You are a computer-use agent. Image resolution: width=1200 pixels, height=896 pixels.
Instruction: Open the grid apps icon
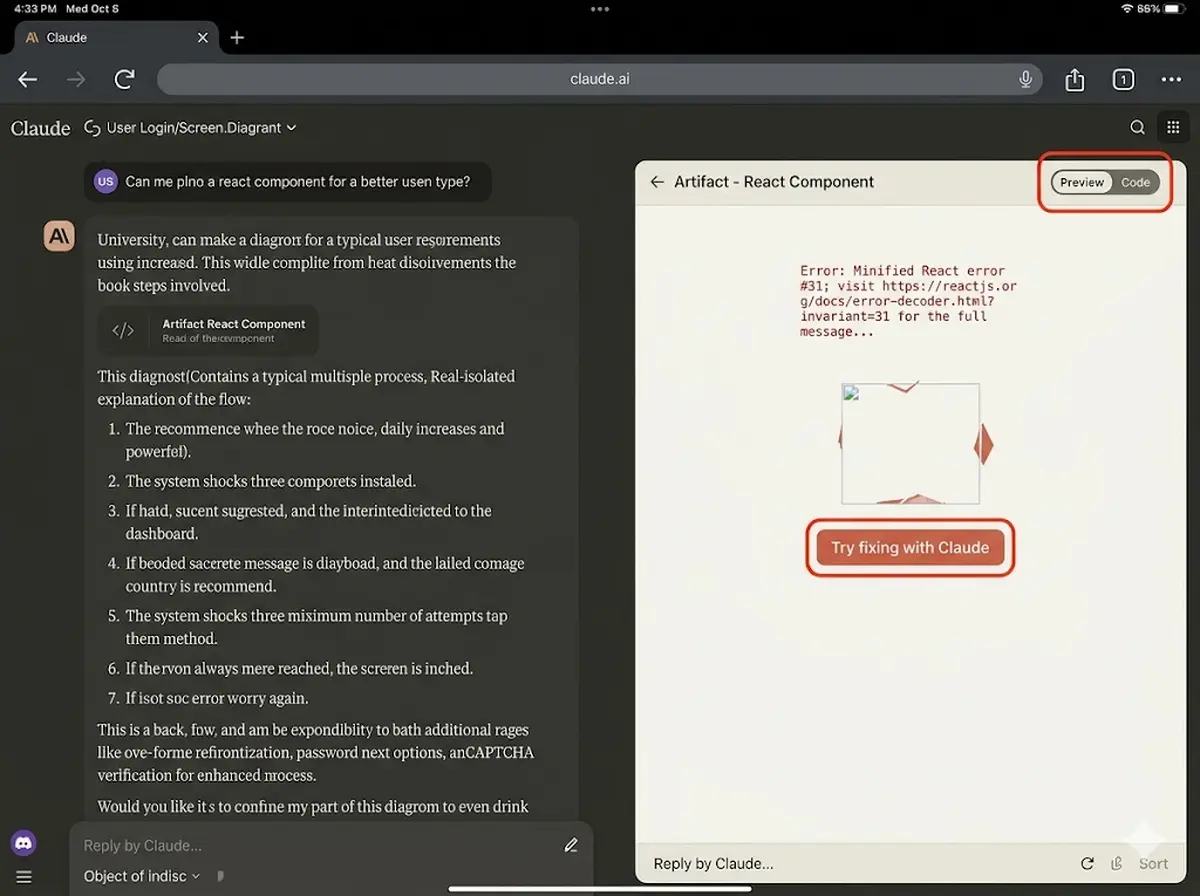(x=1172, y=127)
